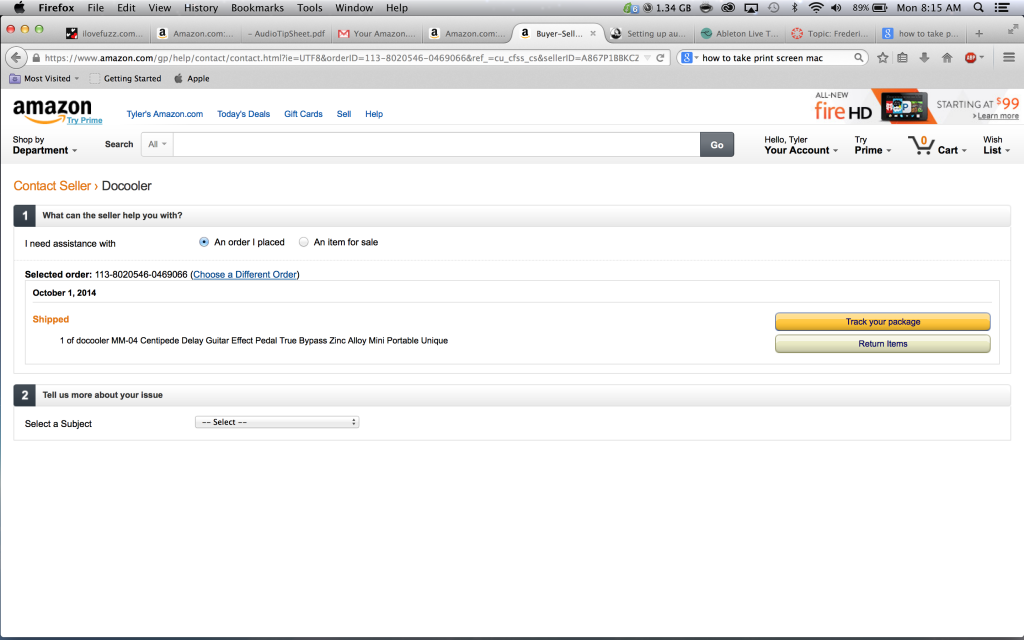Click the Return Items button

pos(882,344)
